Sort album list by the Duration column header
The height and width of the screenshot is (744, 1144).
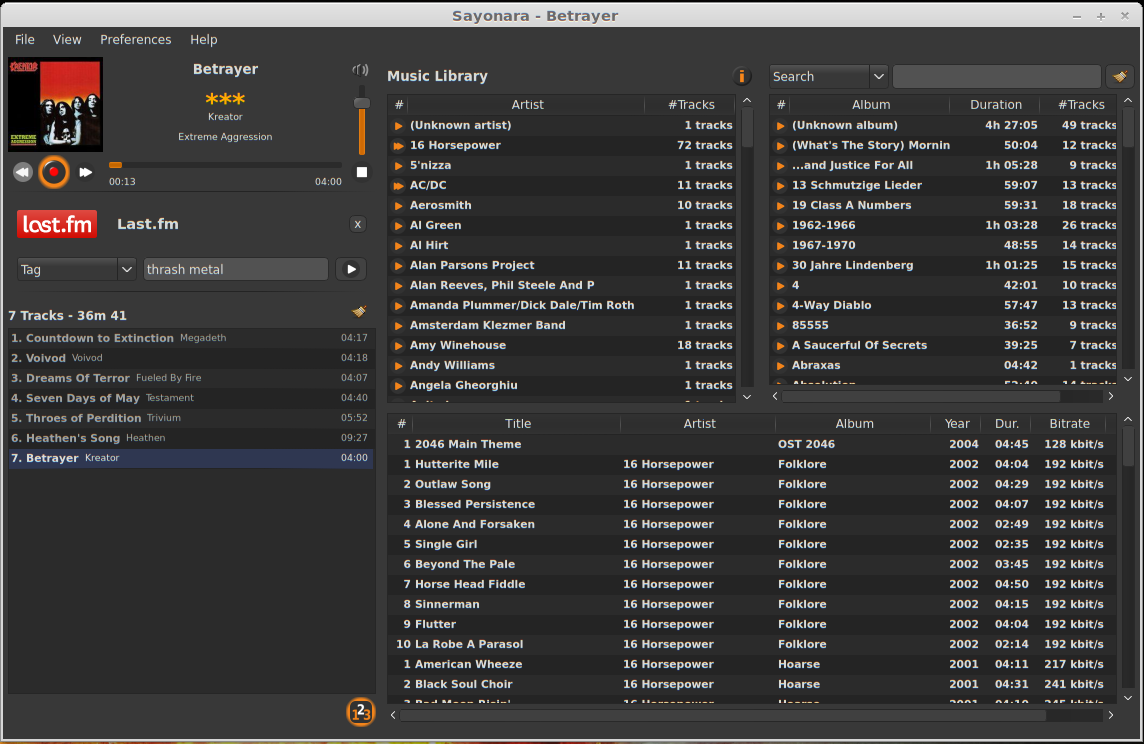[x=995, y=104]
